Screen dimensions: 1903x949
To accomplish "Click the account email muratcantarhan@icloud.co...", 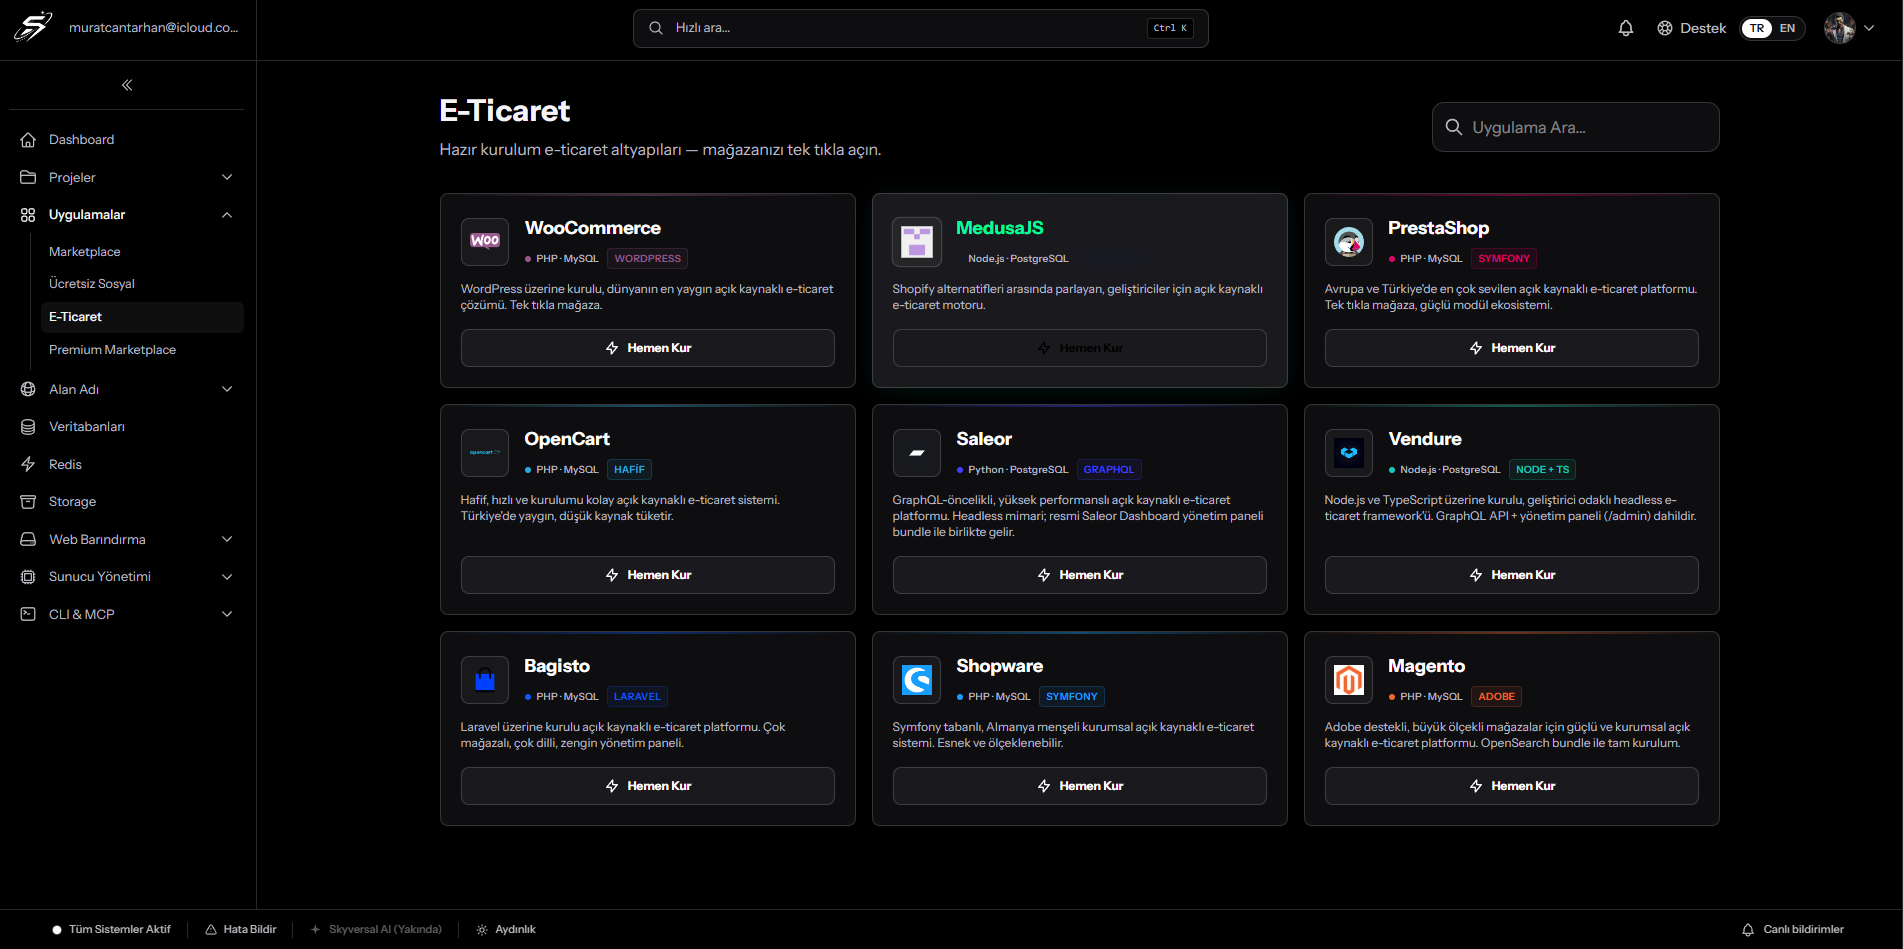I will tap(154, 28).
